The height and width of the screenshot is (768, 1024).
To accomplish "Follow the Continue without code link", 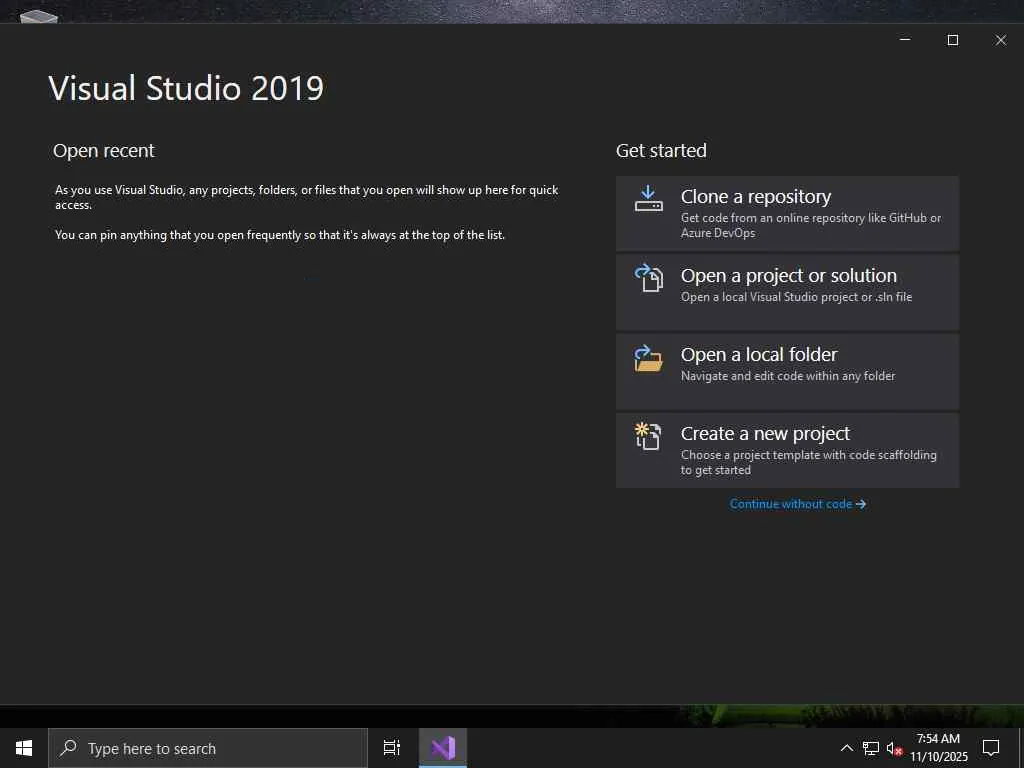I will pyautogui.click(x=797, y=504).
